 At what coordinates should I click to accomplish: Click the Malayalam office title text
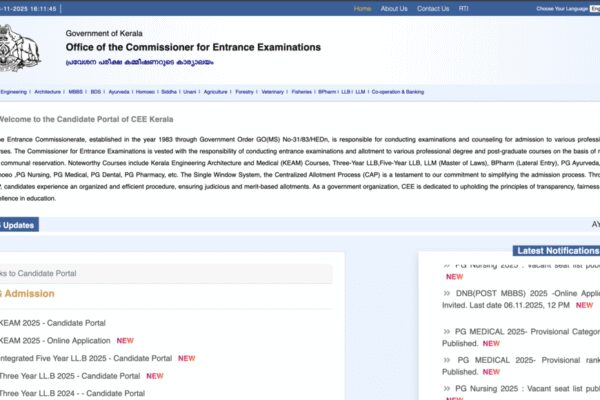140,62
